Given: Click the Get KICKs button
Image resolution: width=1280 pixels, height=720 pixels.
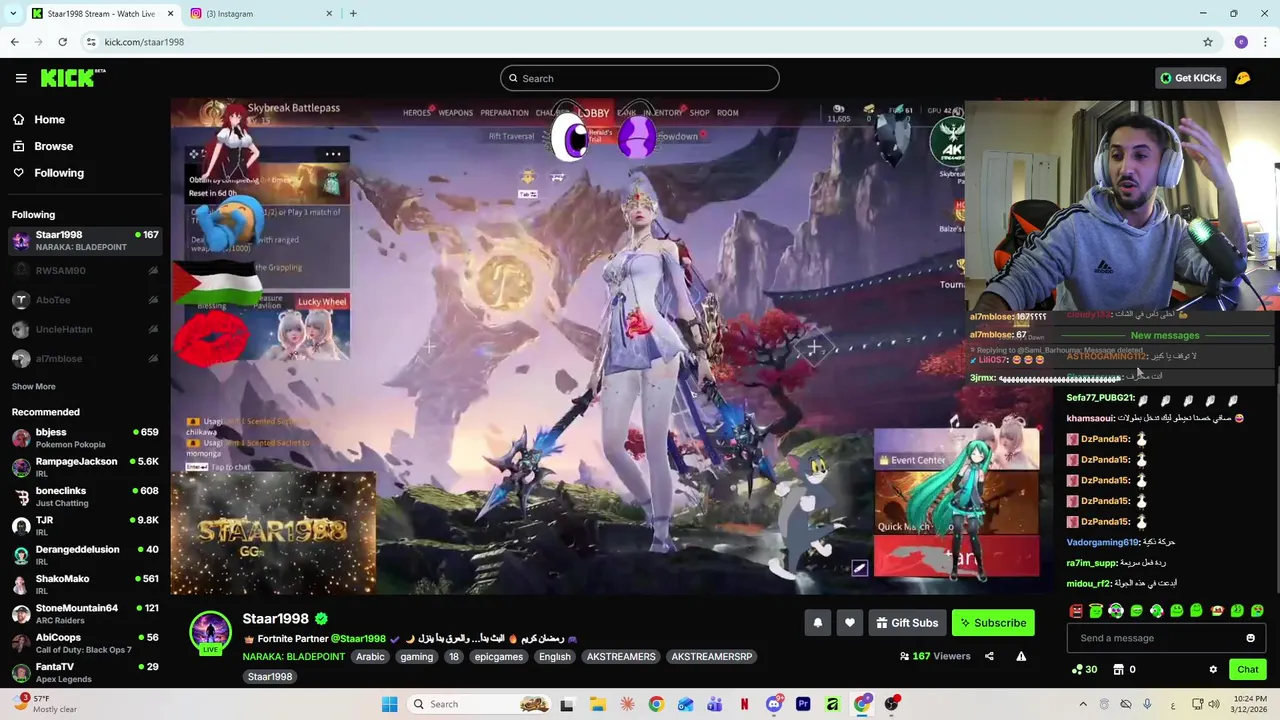Looking at the screenshot, I should tap(1190, 78).
